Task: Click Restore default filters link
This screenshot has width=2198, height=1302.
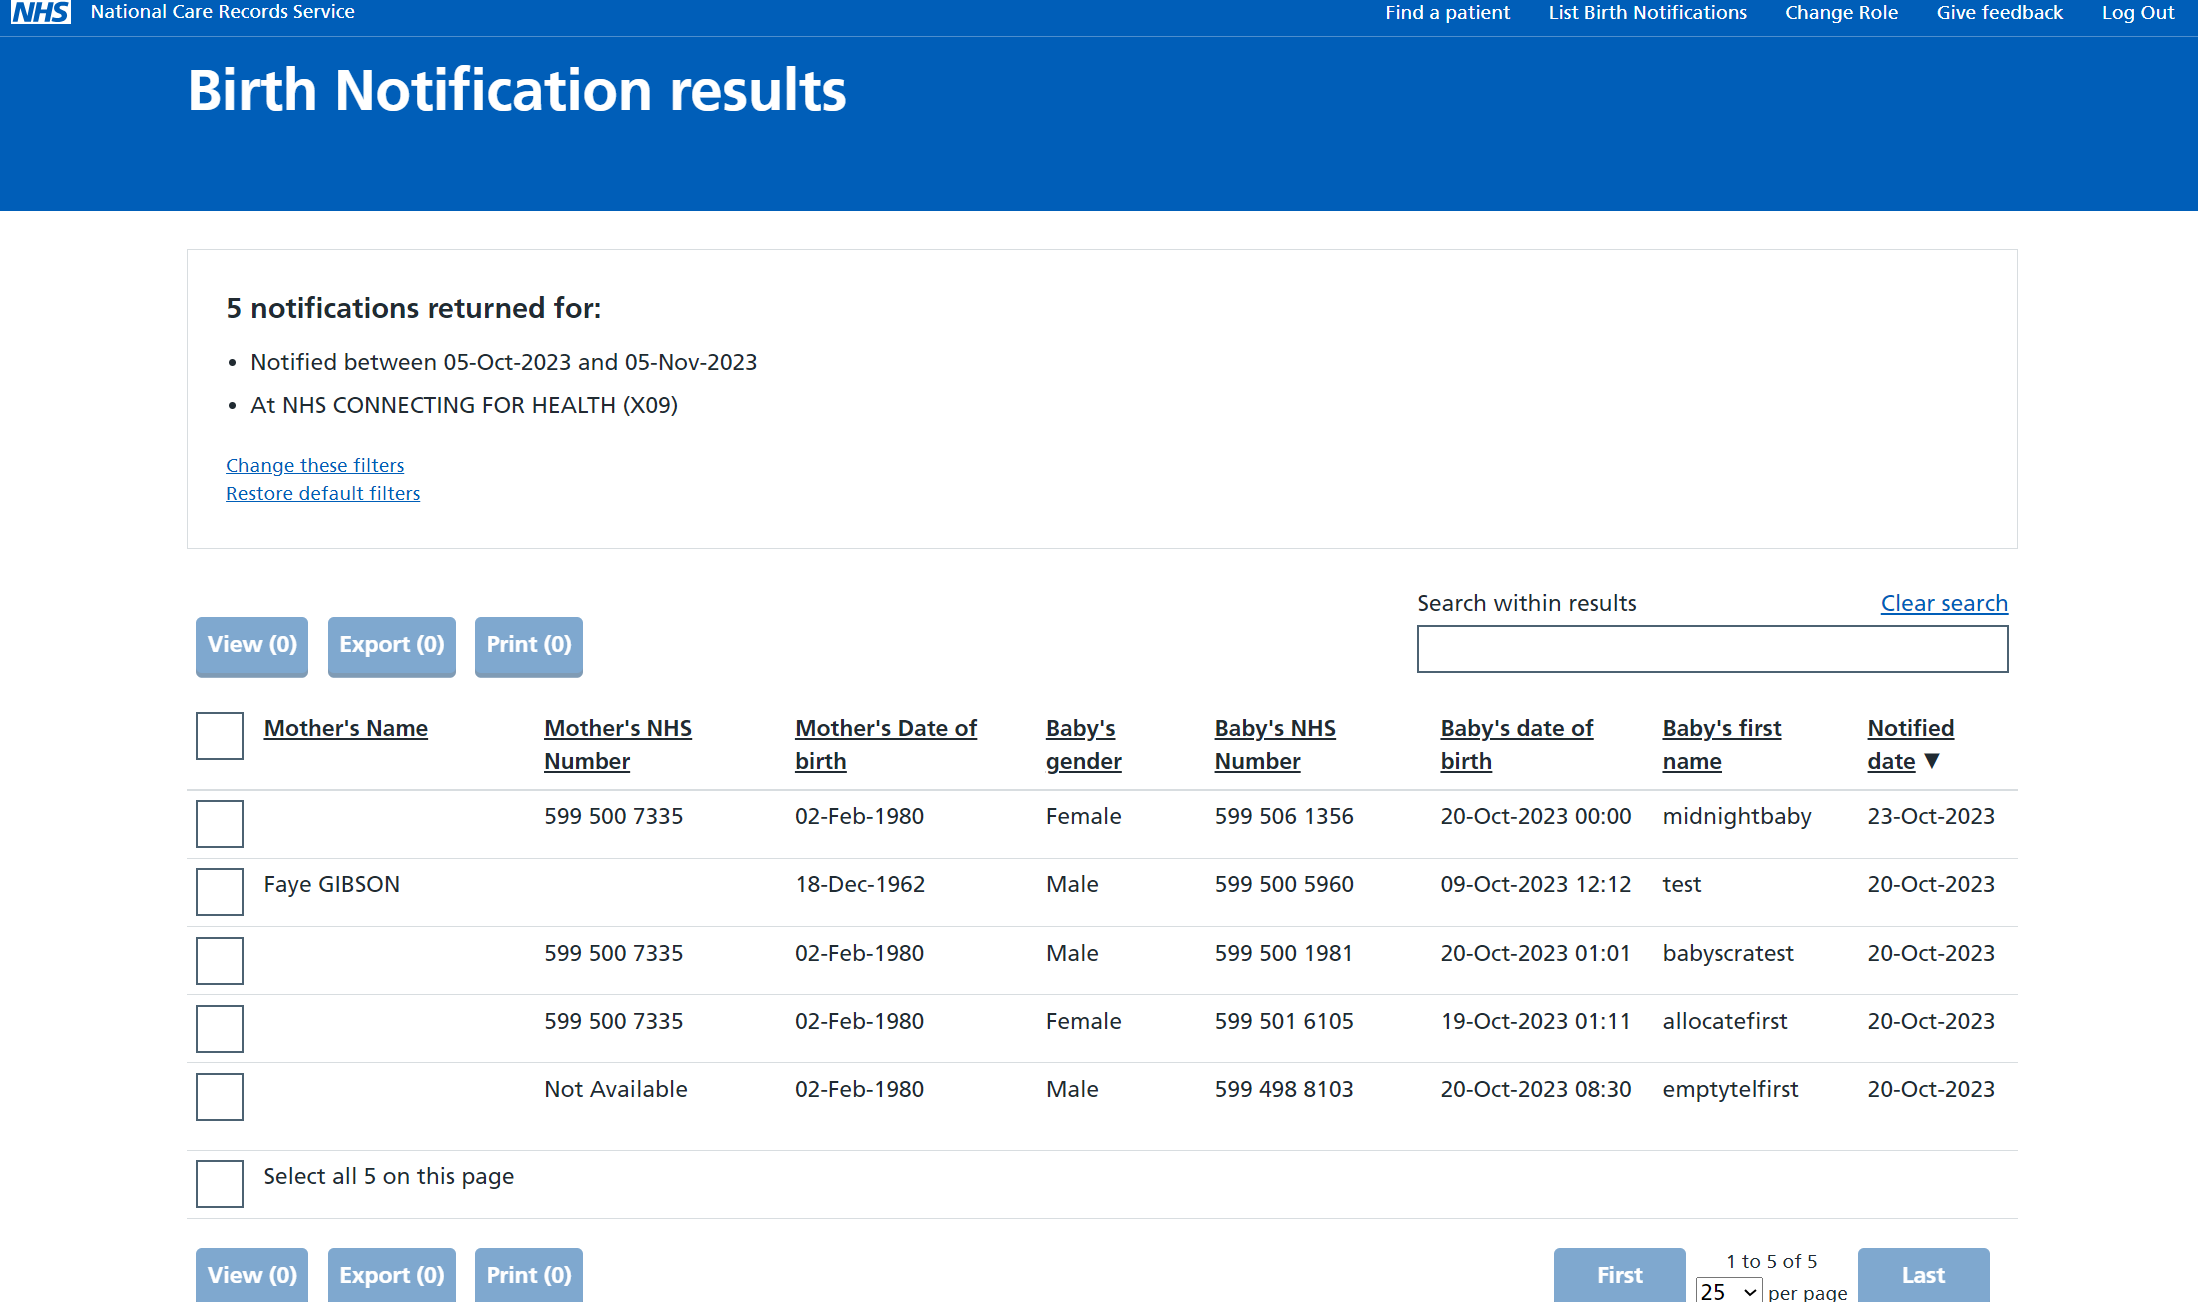Action: click(x=323, y=493)
